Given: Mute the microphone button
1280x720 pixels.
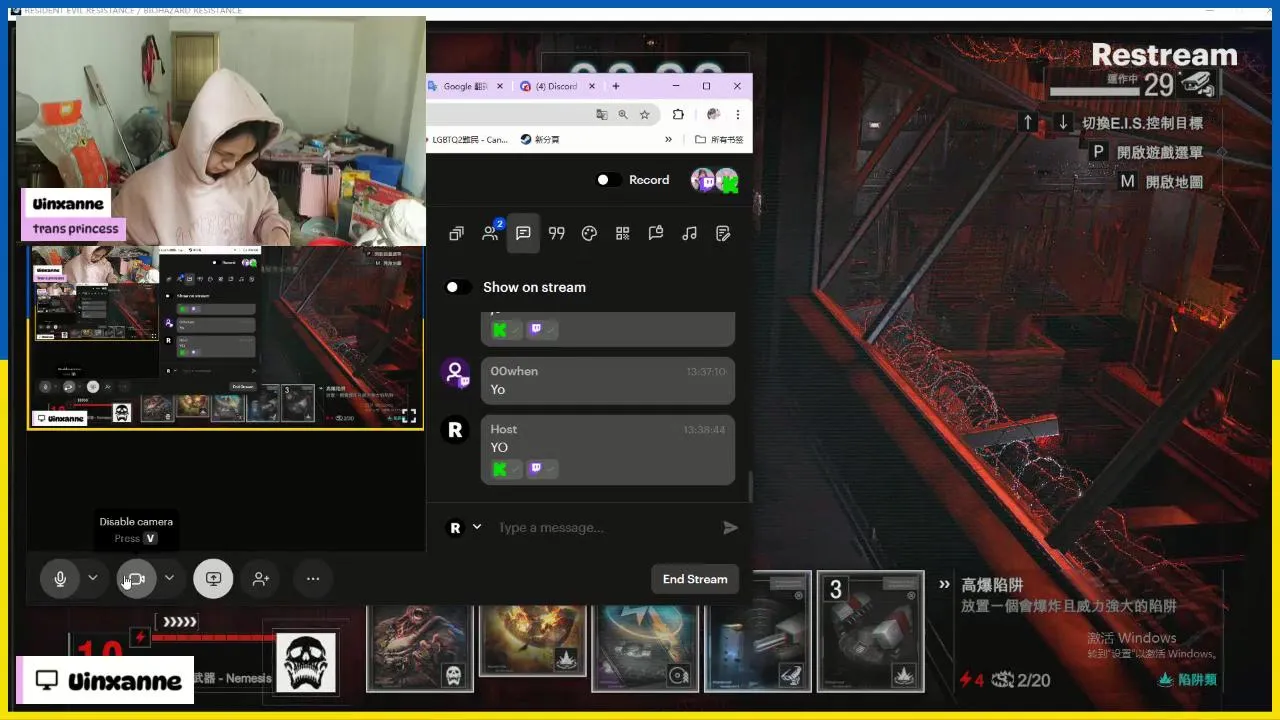Looking at the screenshot, I should (x=60, y=578).
